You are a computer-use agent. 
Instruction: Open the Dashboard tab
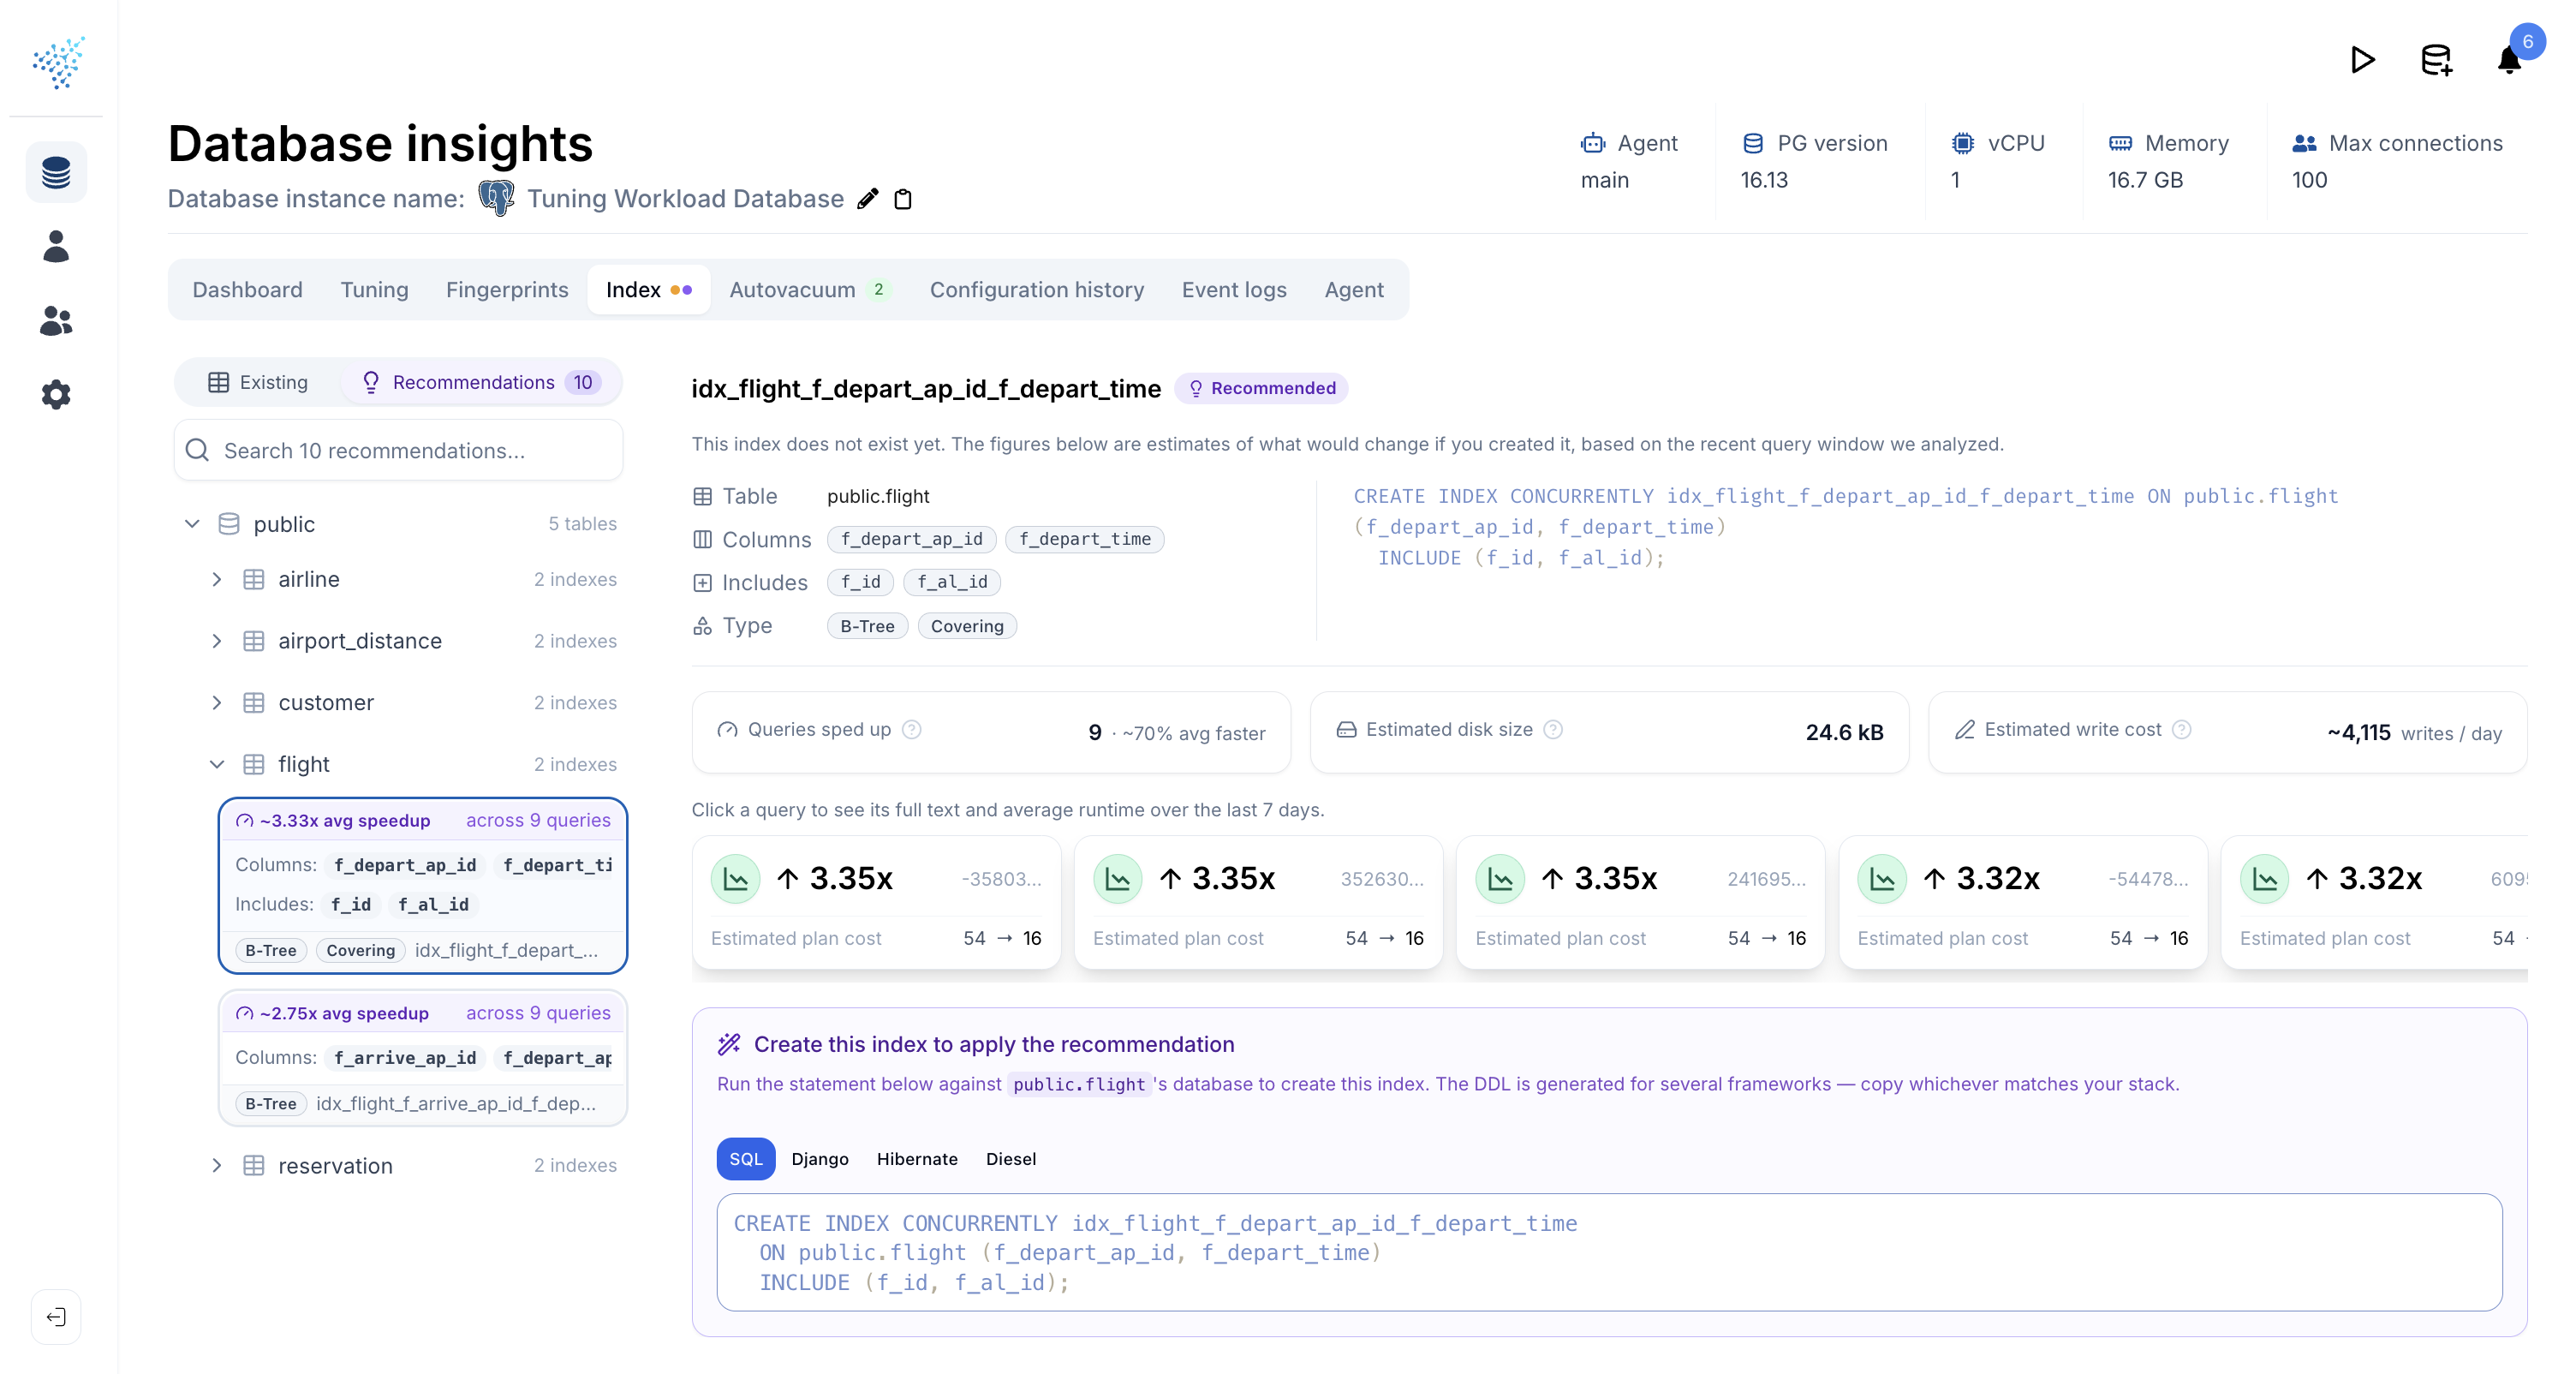tap(247, 290)
